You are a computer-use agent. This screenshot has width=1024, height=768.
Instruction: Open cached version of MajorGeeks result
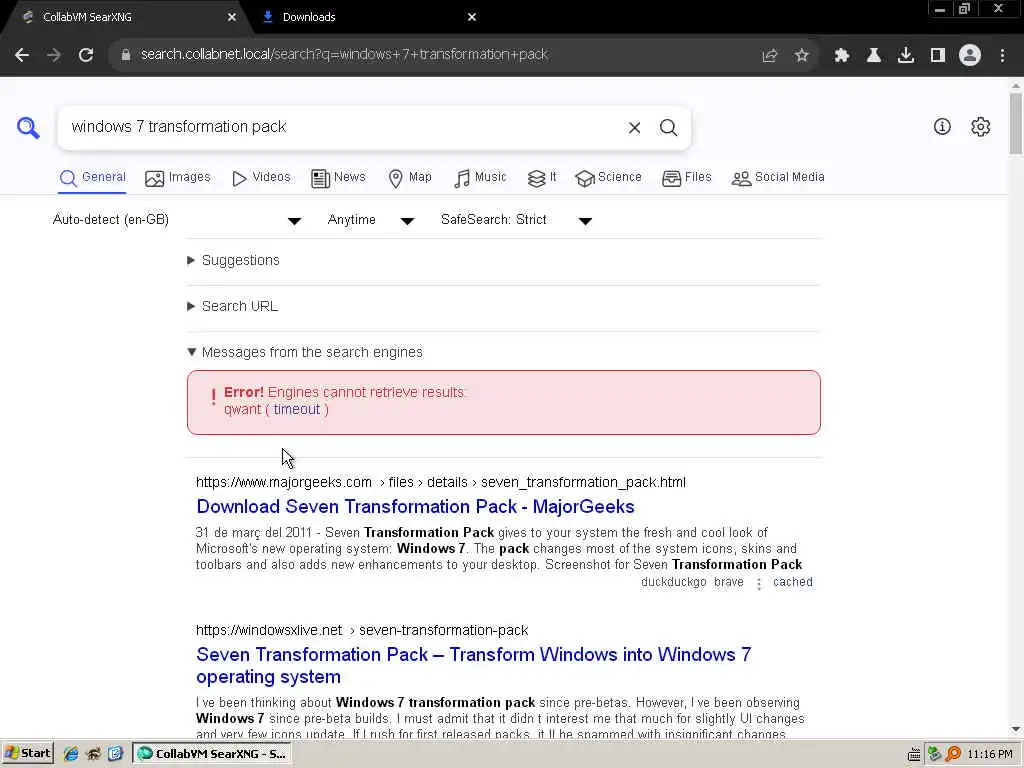[793, 583]
